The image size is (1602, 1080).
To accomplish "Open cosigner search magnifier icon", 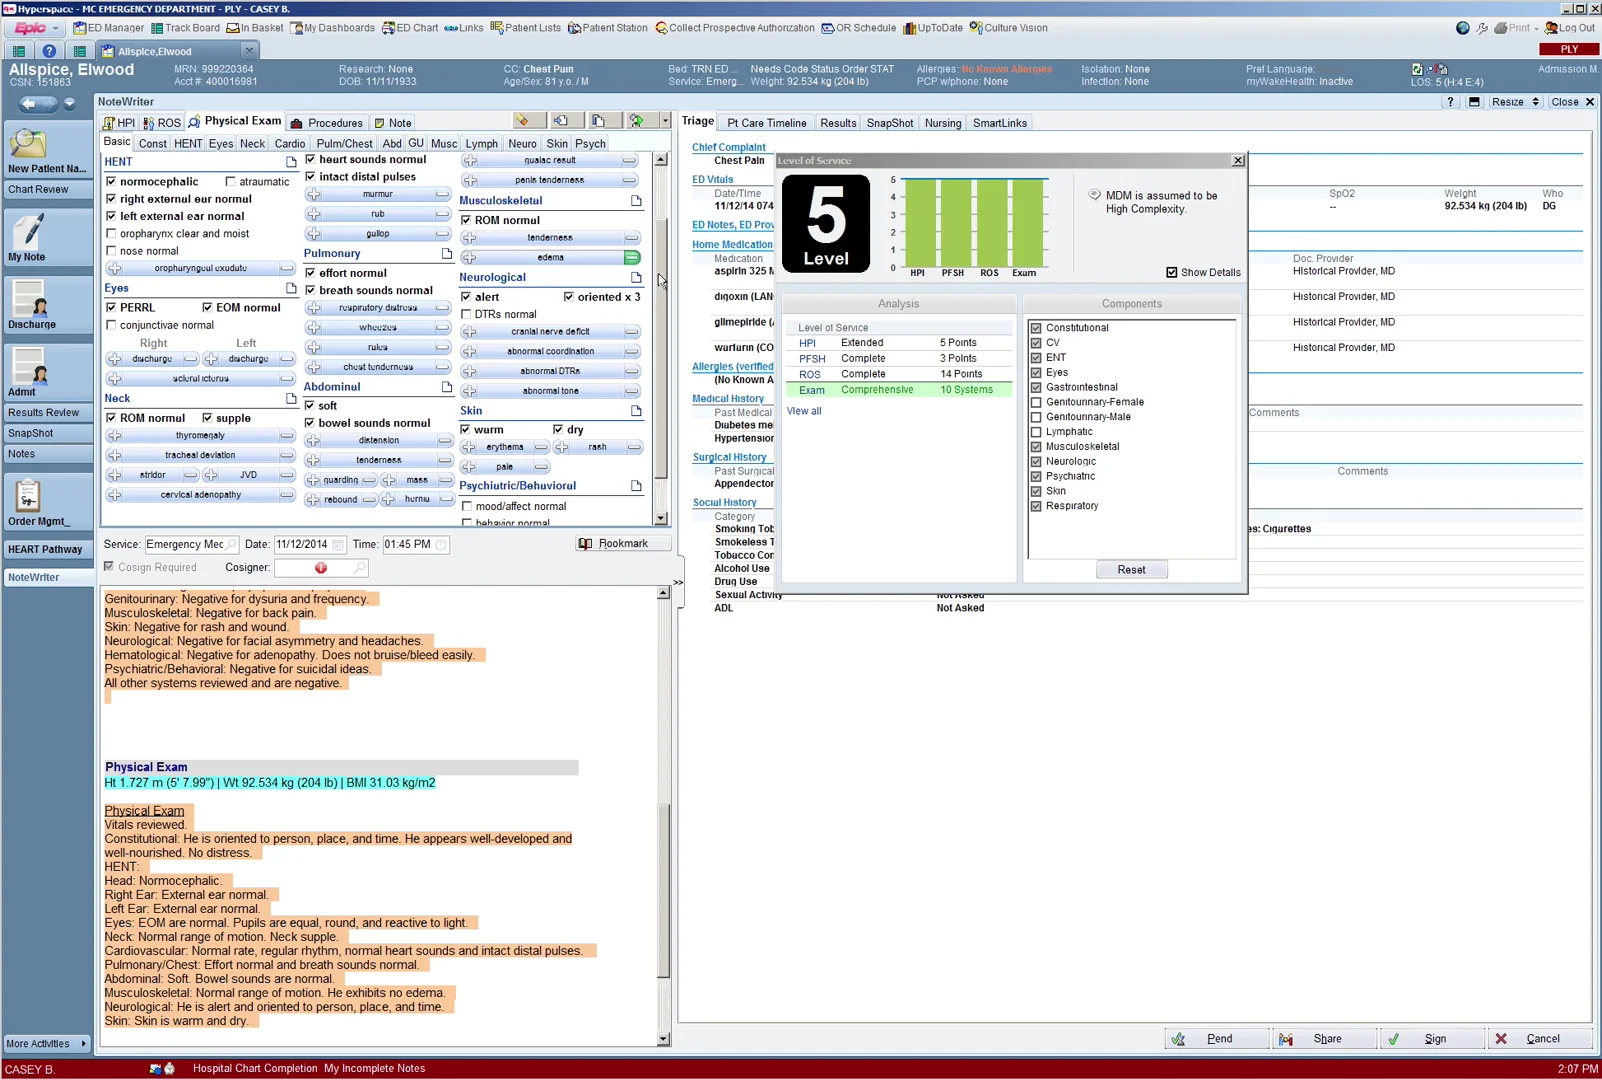I will pyautogui.click(x=360, y=568).
